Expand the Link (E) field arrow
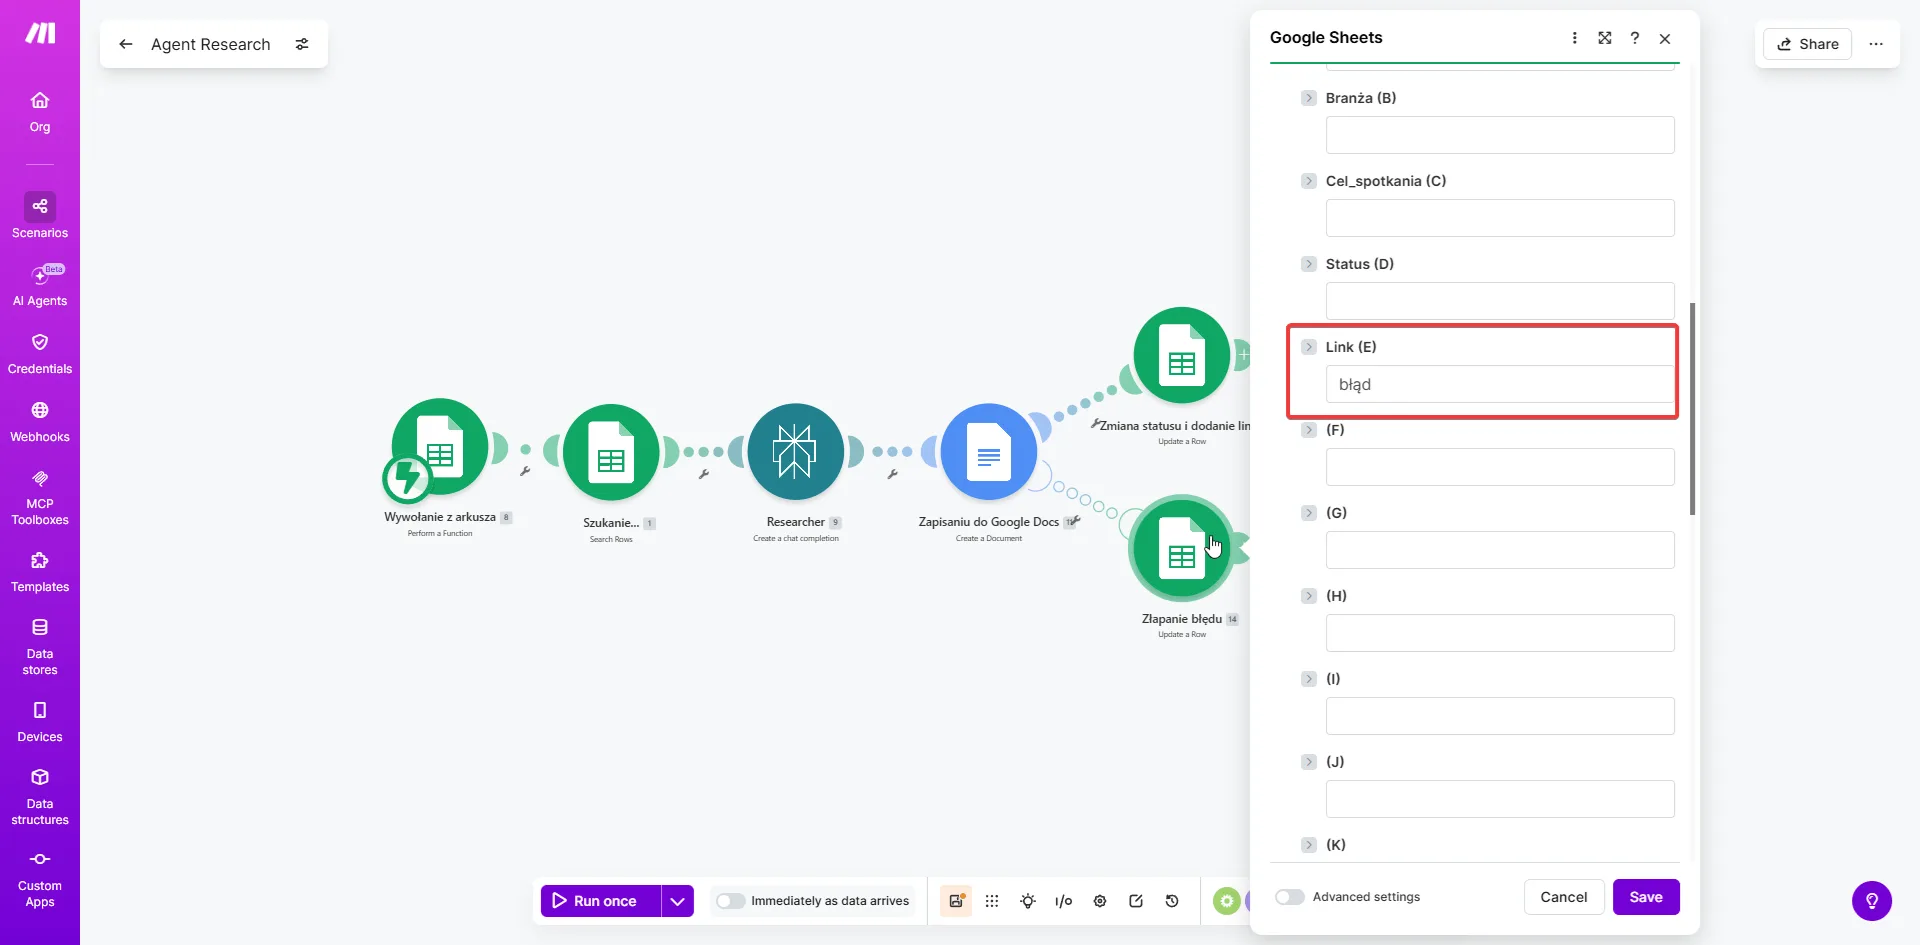 [x=1309, y=347]
